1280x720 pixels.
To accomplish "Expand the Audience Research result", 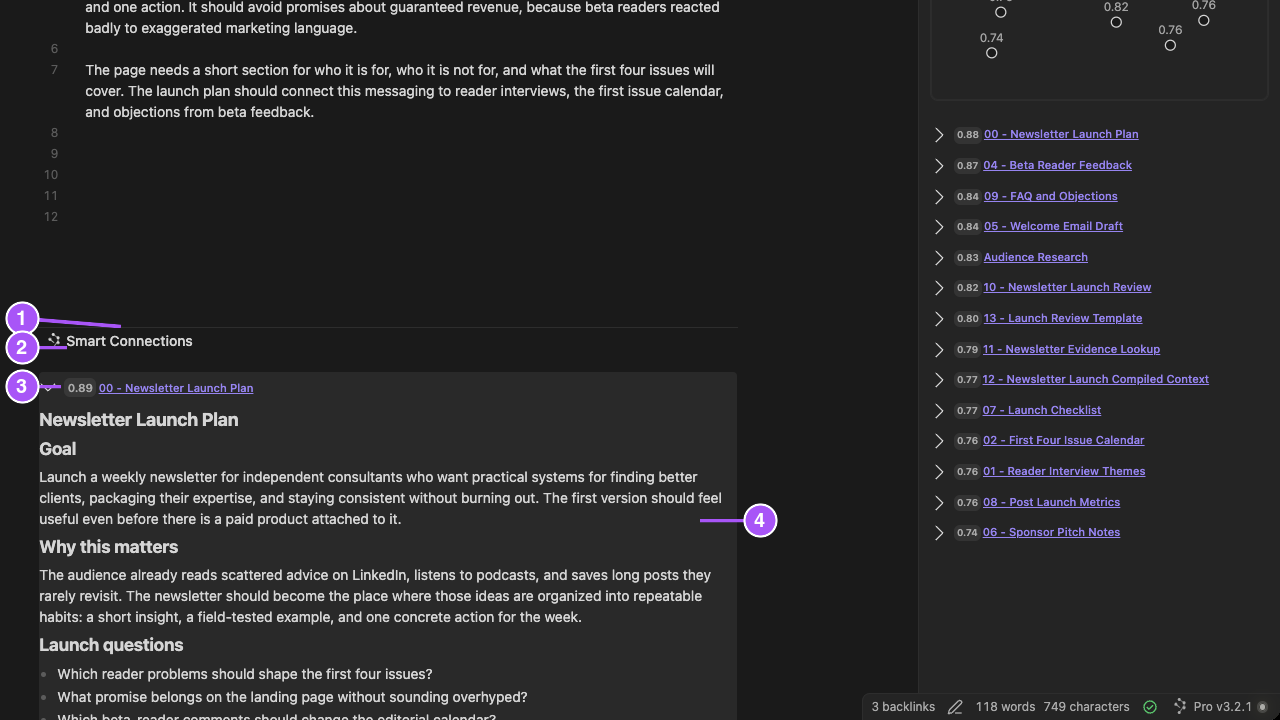I will pos(939,258).
